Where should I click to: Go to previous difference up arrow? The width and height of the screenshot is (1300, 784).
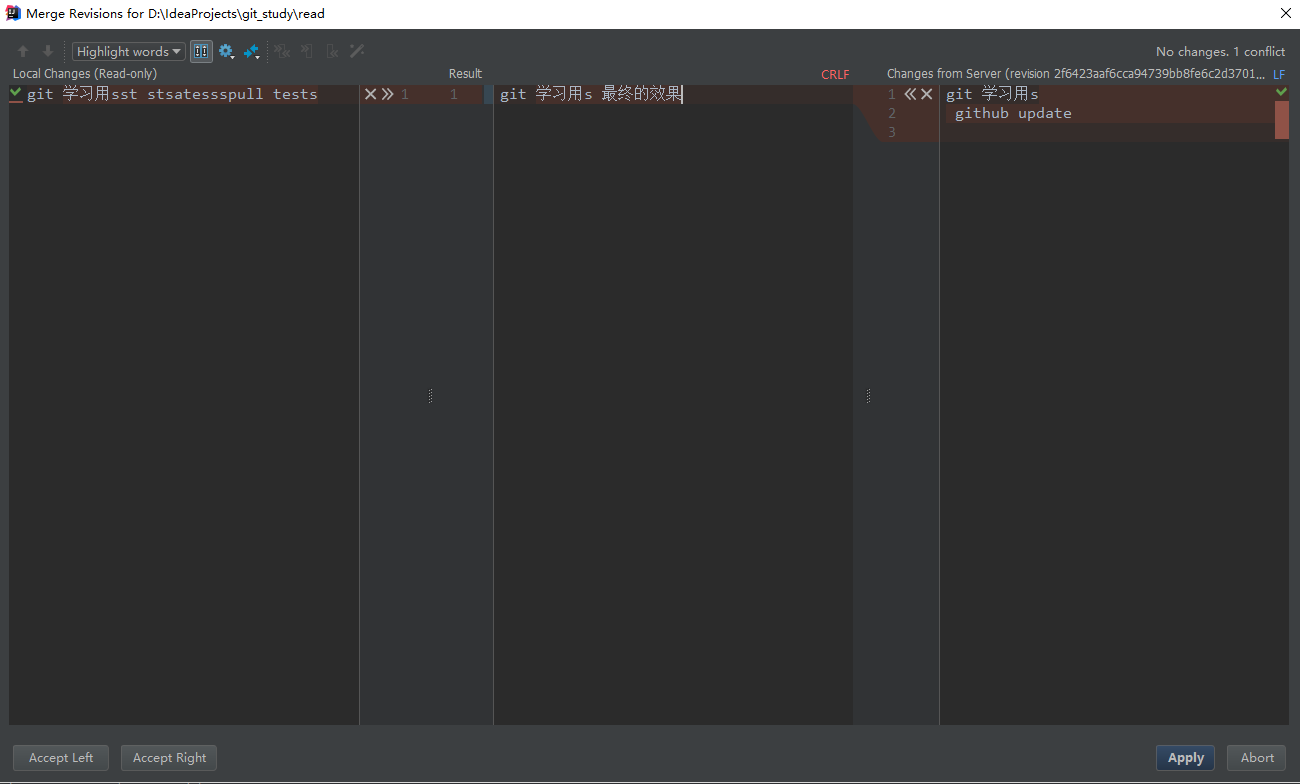(23, 51)
